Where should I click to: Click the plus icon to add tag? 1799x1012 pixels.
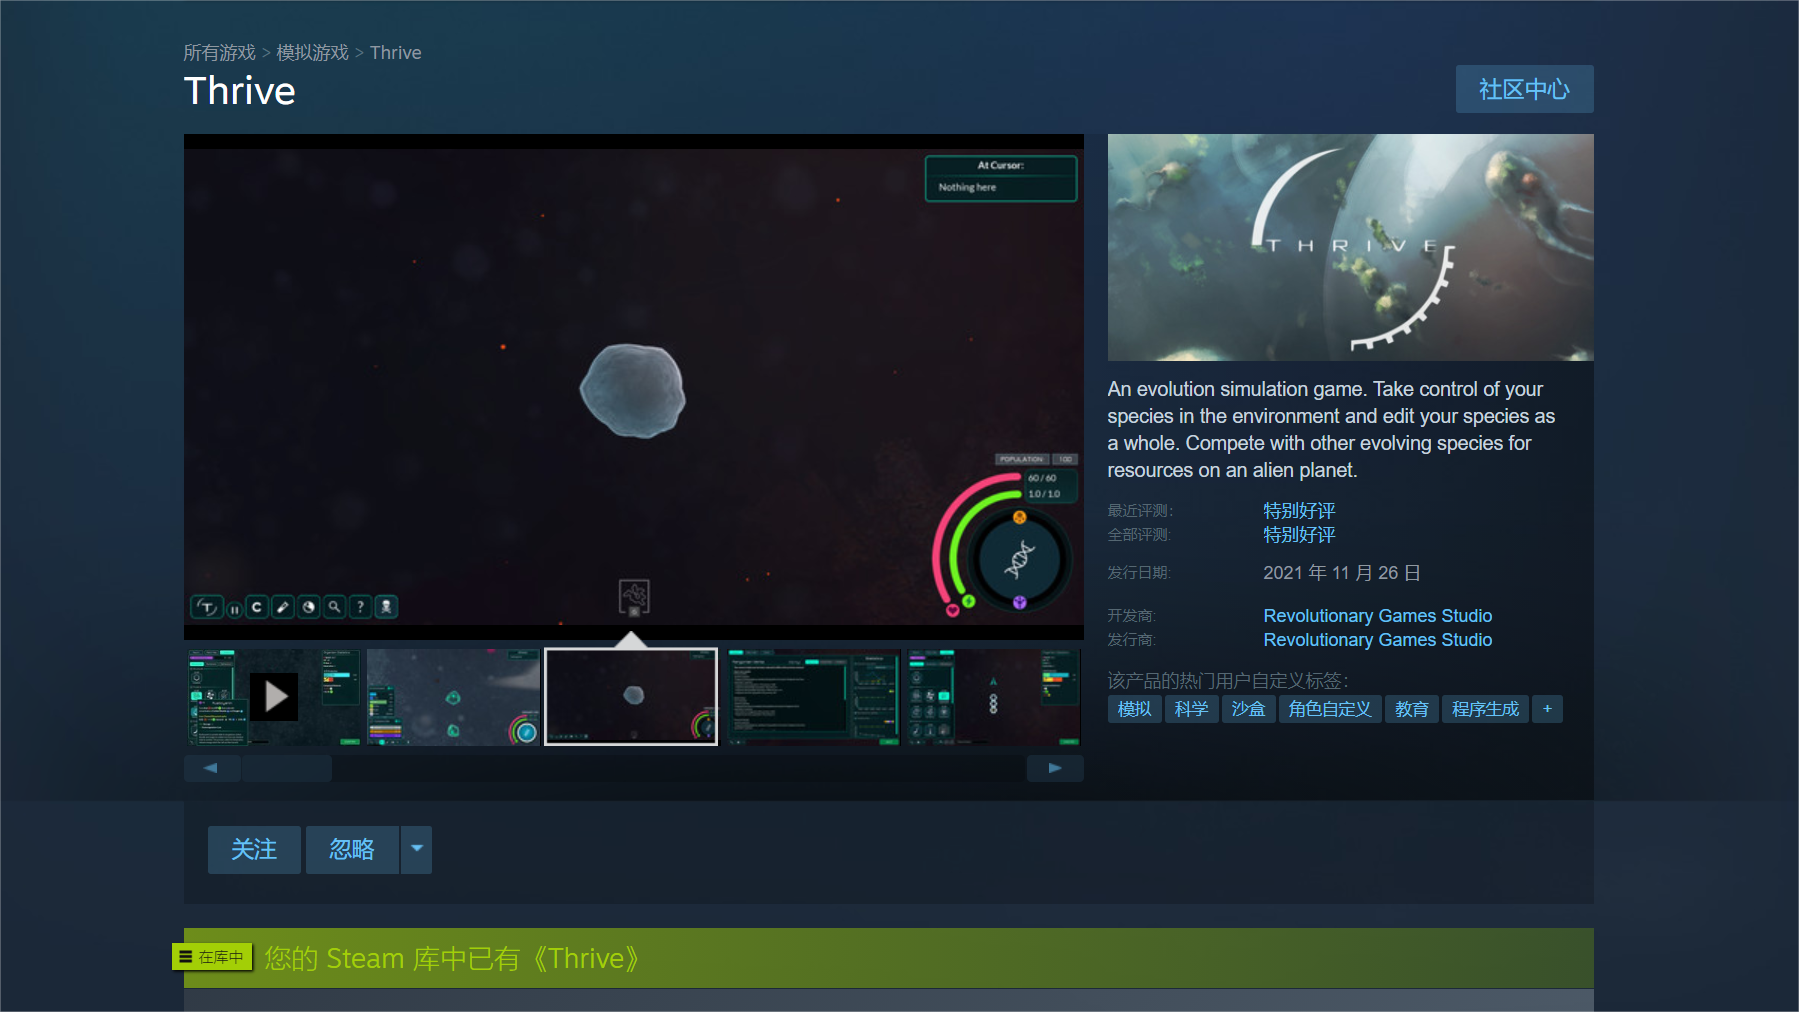click(x=1547, y=709)
